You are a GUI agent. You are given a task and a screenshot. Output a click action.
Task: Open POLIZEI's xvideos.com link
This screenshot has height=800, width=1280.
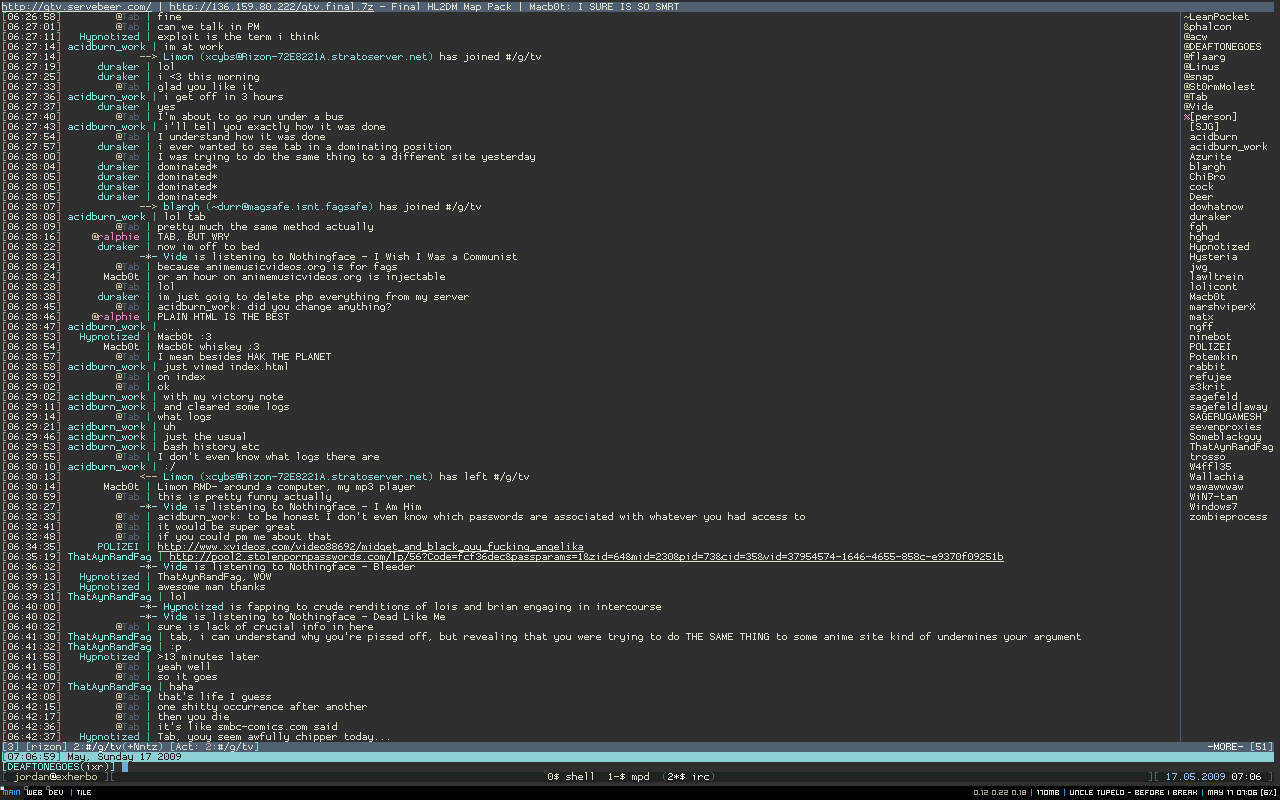tap(370, 546)
